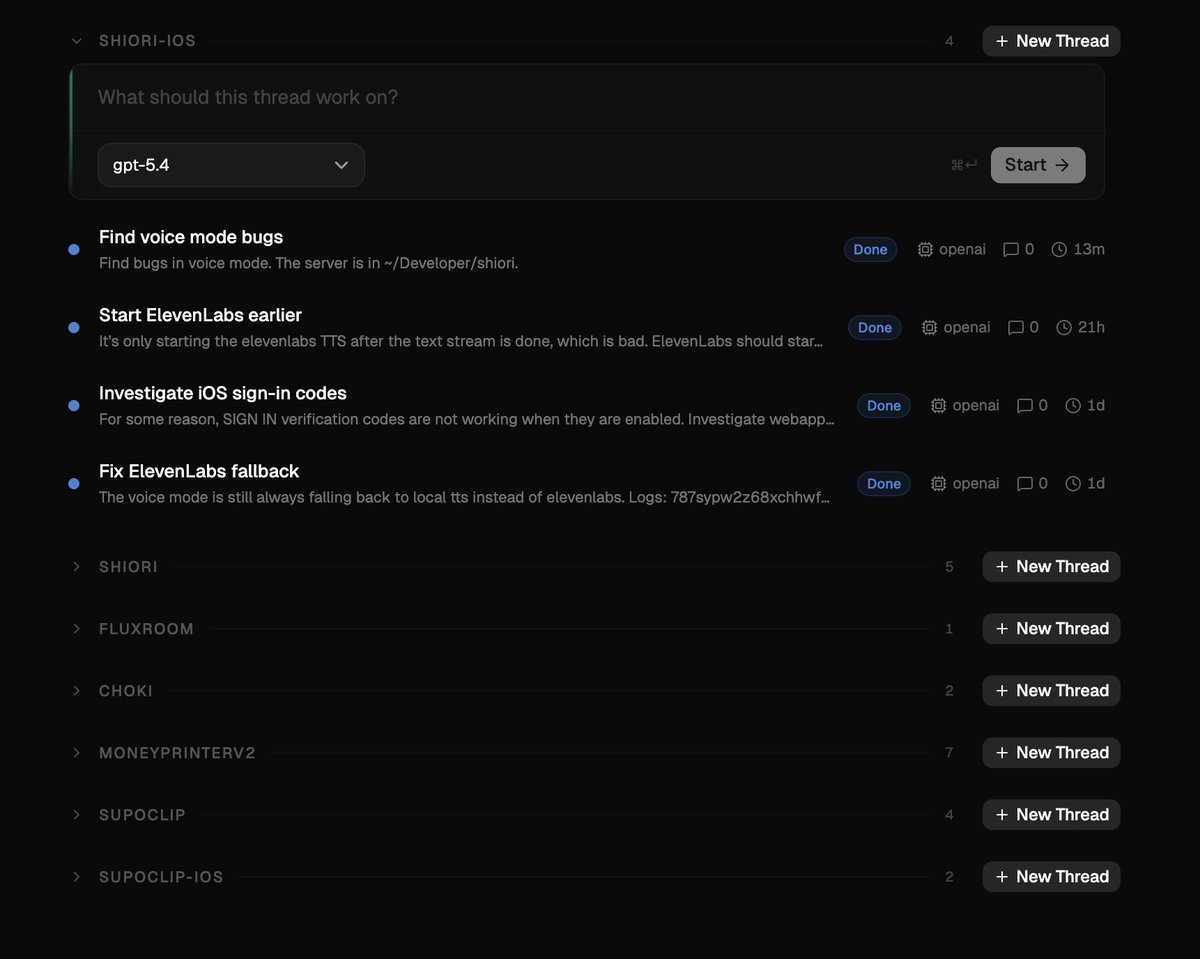Collapse the SHIORI-IOS section
The height and width of the screenshot is (959, 1200).
pos(76,41)
